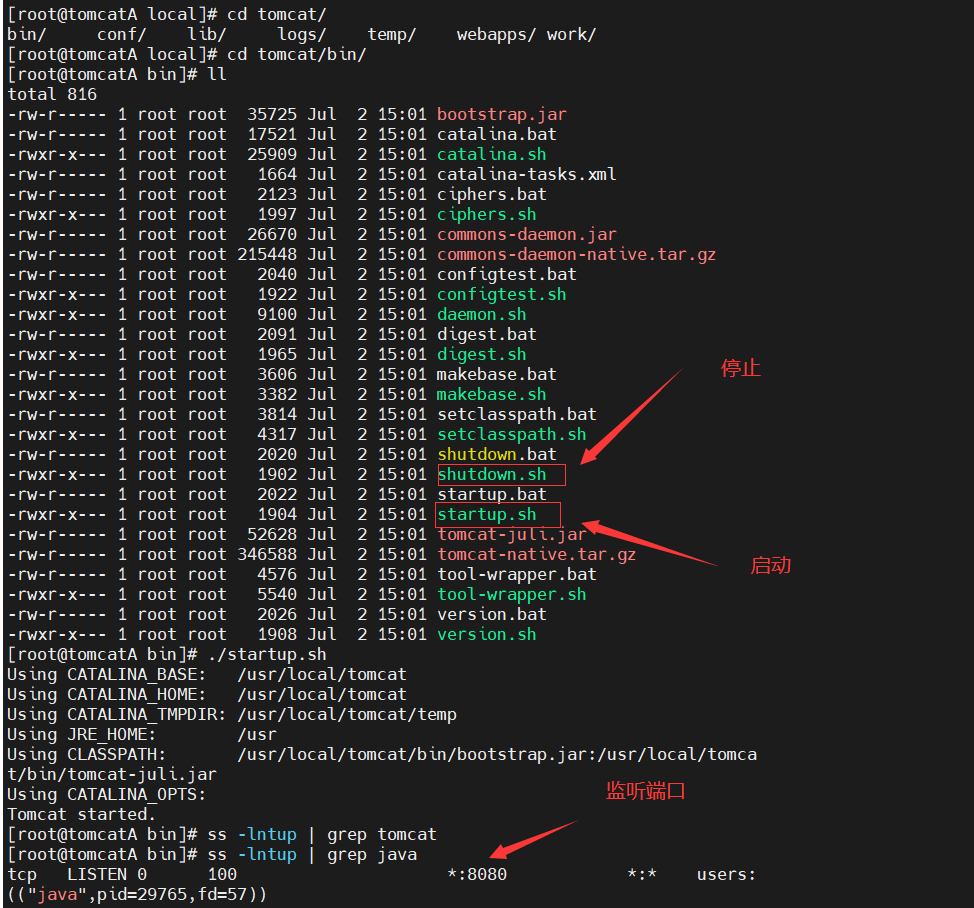
Task: Click the shutdown.sh script name
Action: point(492,474)
